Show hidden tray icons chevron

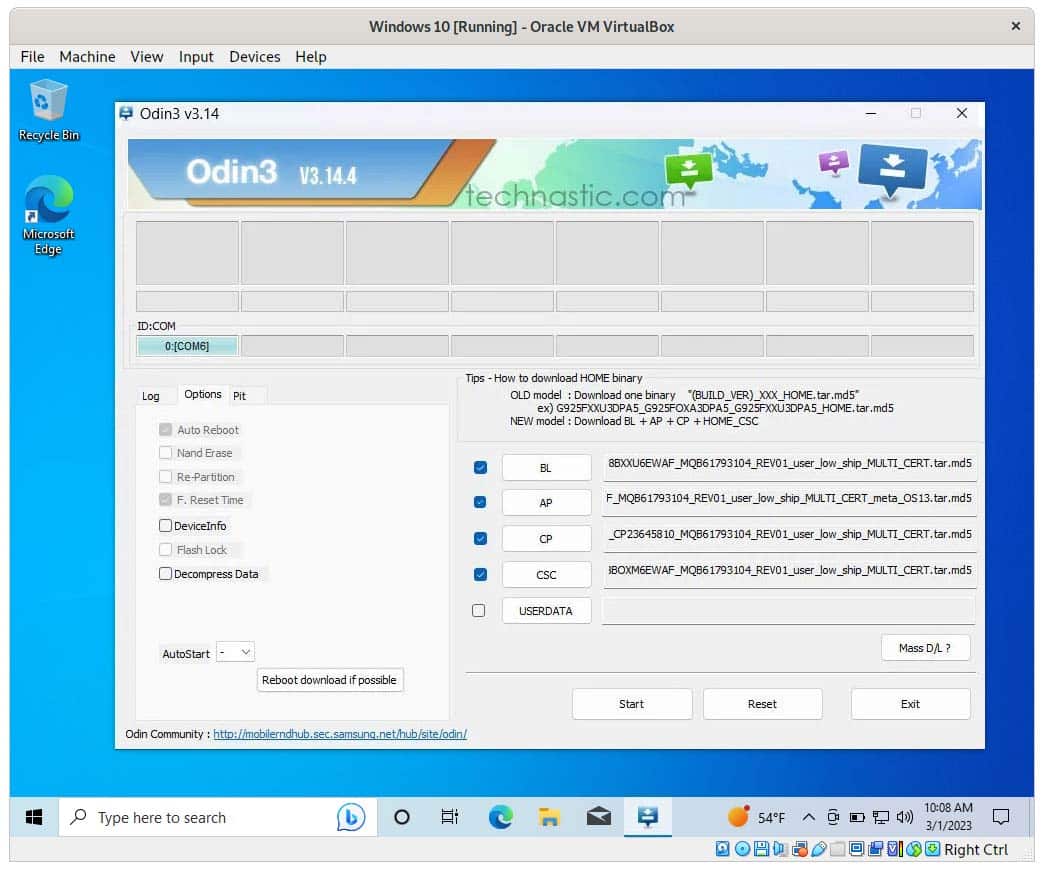click(x=808, y=817)
